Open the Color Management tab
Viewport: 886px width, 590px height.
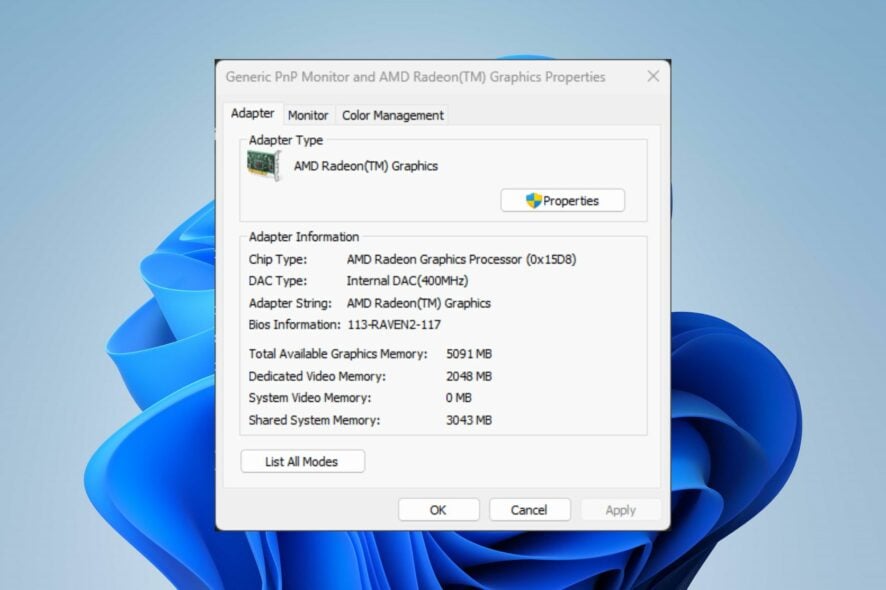point(393,115)
